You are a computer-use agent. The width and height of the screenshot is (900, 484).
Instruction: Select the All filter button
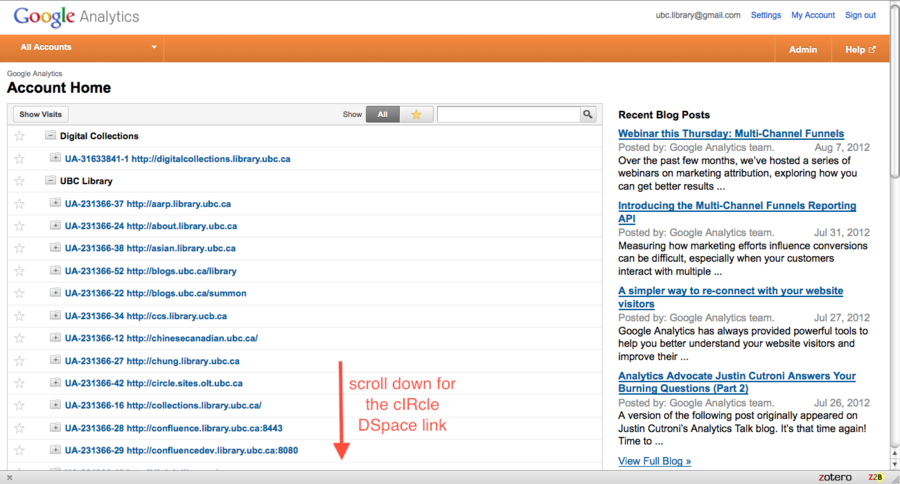point(382,115)
